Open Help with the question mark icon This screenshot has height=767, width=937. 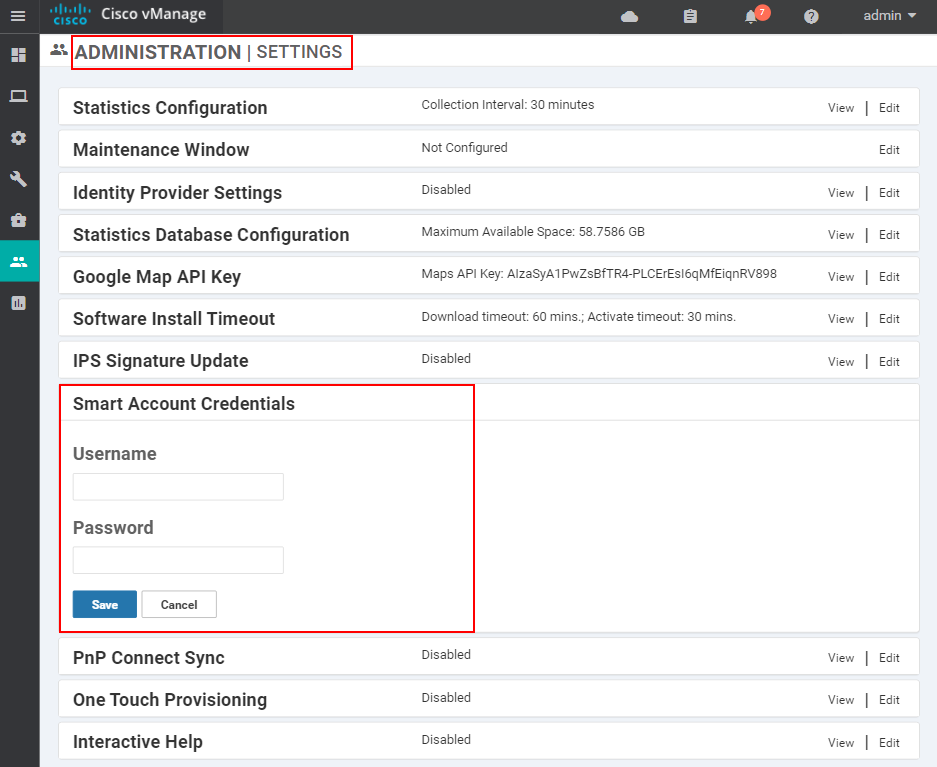[x=811, y=16]
